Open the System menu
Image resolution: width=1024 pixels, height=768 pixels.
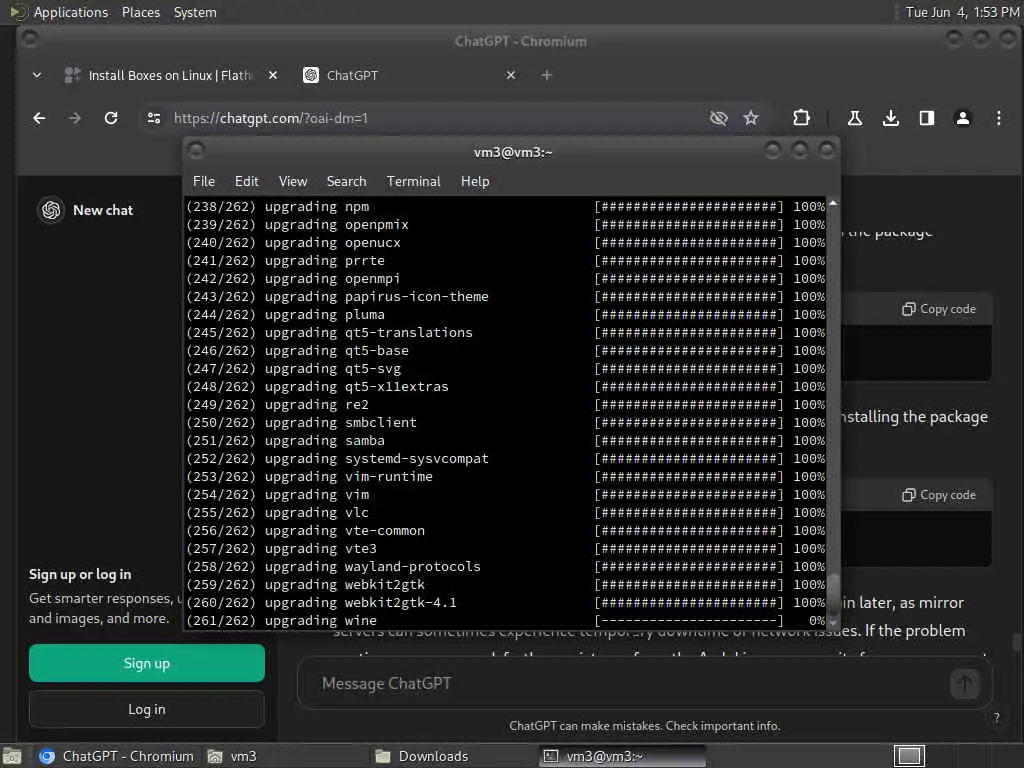coord(195,12)
